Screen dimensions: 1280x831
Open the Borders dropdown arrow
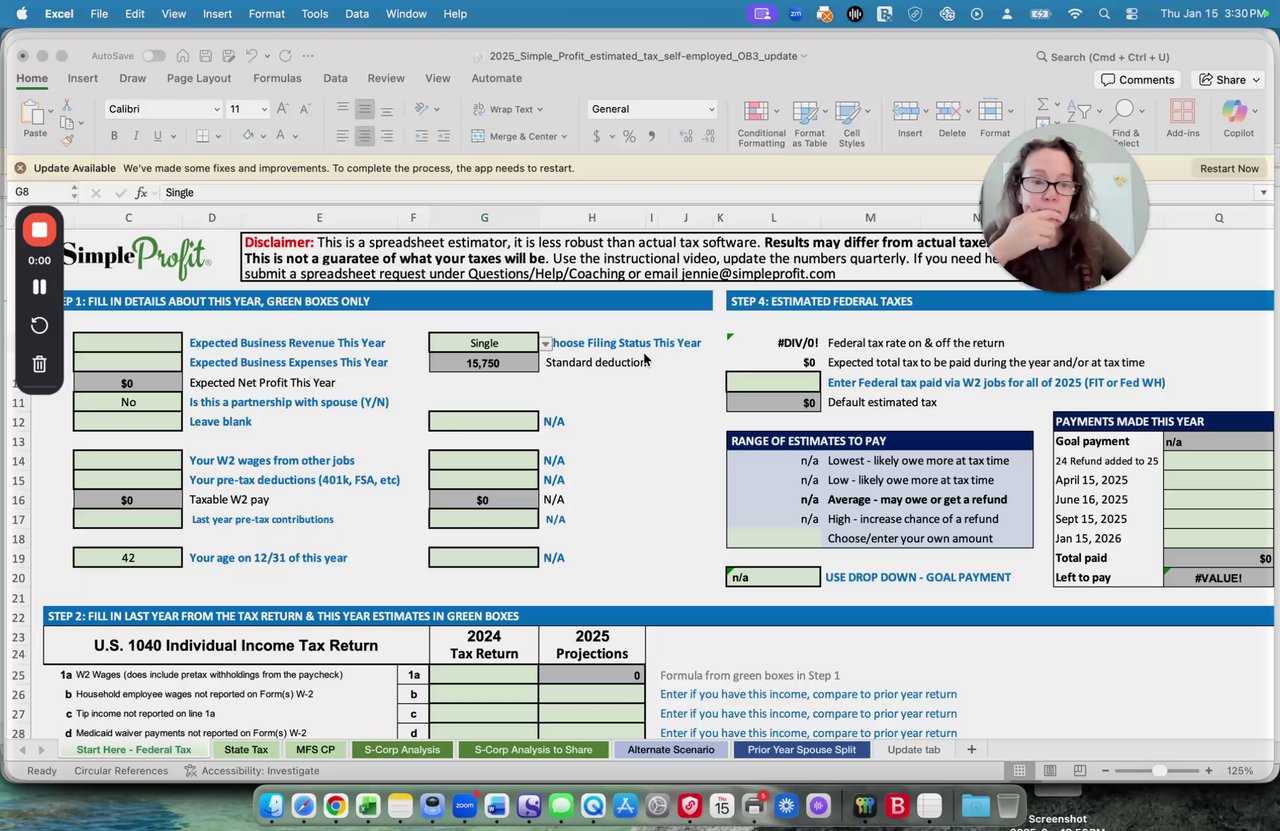pyautogui.click(x=219, y=136)
